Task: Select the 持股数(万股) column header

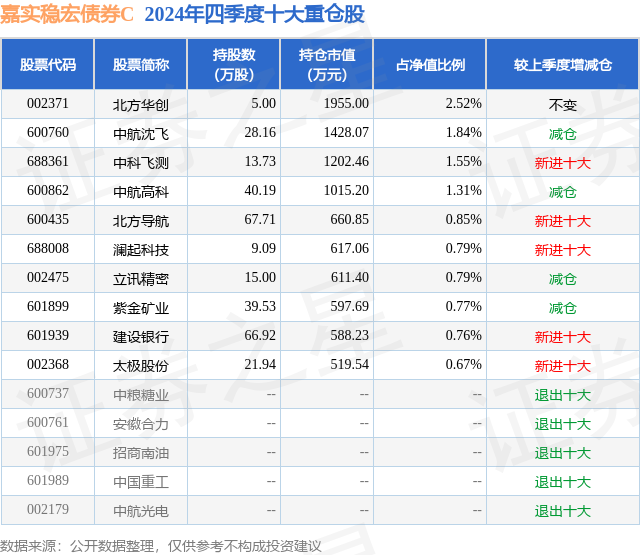Action: coord(234,64)
